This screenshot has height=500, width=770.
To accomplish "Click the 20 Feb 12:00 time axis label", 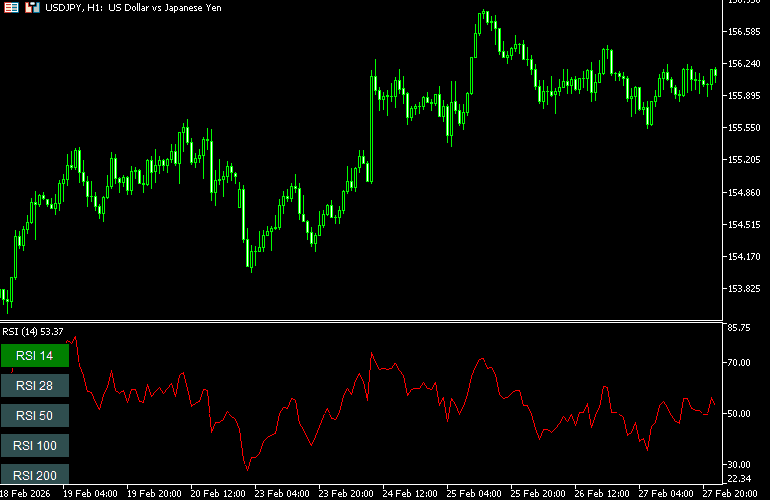I will click(219, 493).
